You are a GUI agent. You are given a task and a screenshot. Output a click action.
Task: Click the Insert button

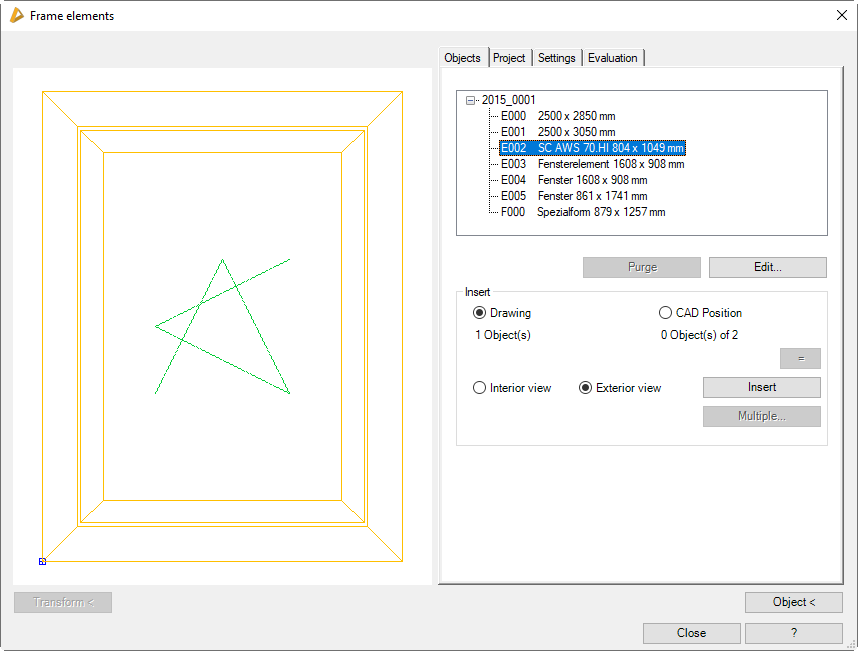click(x=761, y=387)
